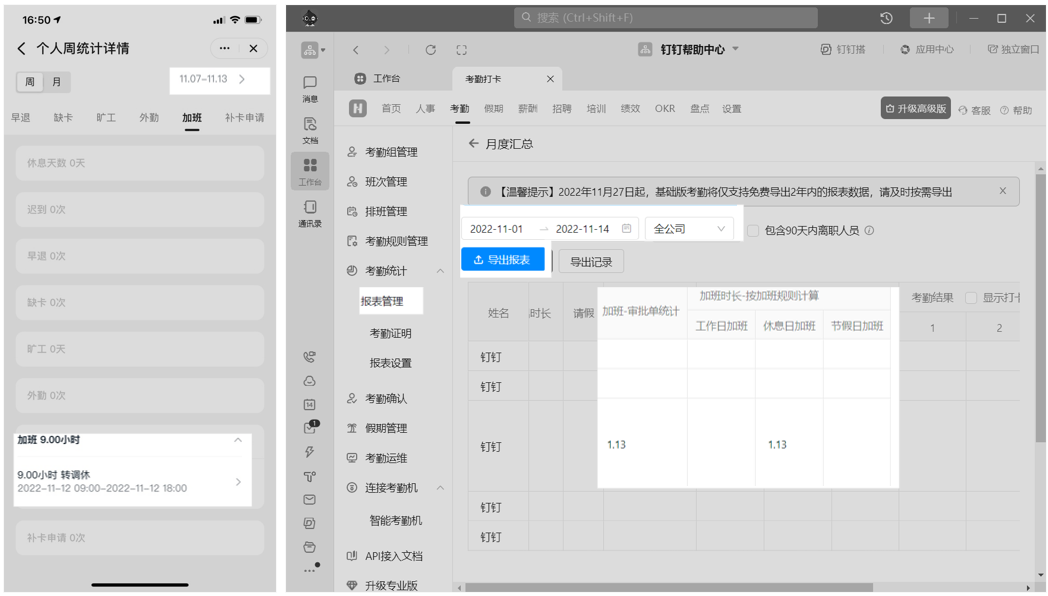Viewport: 1048px width, 596px height.
Task: Click the 导出记录 button
Action: click(x=591, y=262)
